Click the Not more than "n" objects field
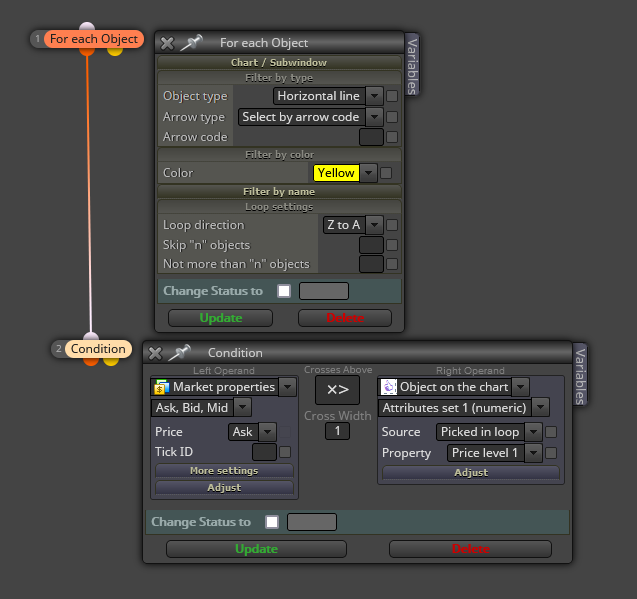 (x=371, y=264)
